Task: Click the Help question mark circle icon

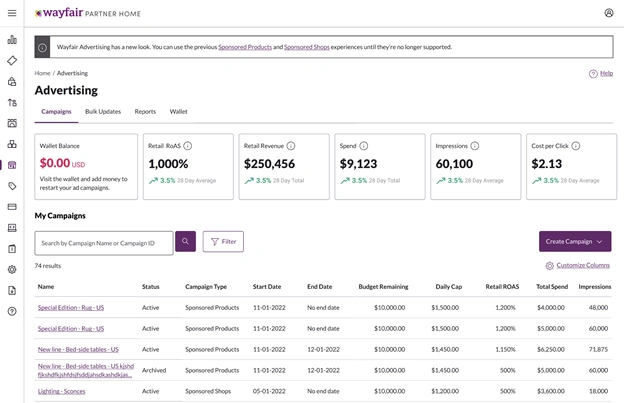Action: click(593, 74)
